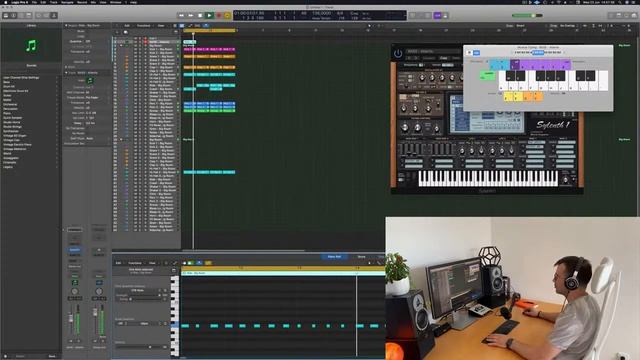The height and width of the screenshot is (360, 640).
Task: Open the blue Sylenth instrument slot
Action: (75, 249)
